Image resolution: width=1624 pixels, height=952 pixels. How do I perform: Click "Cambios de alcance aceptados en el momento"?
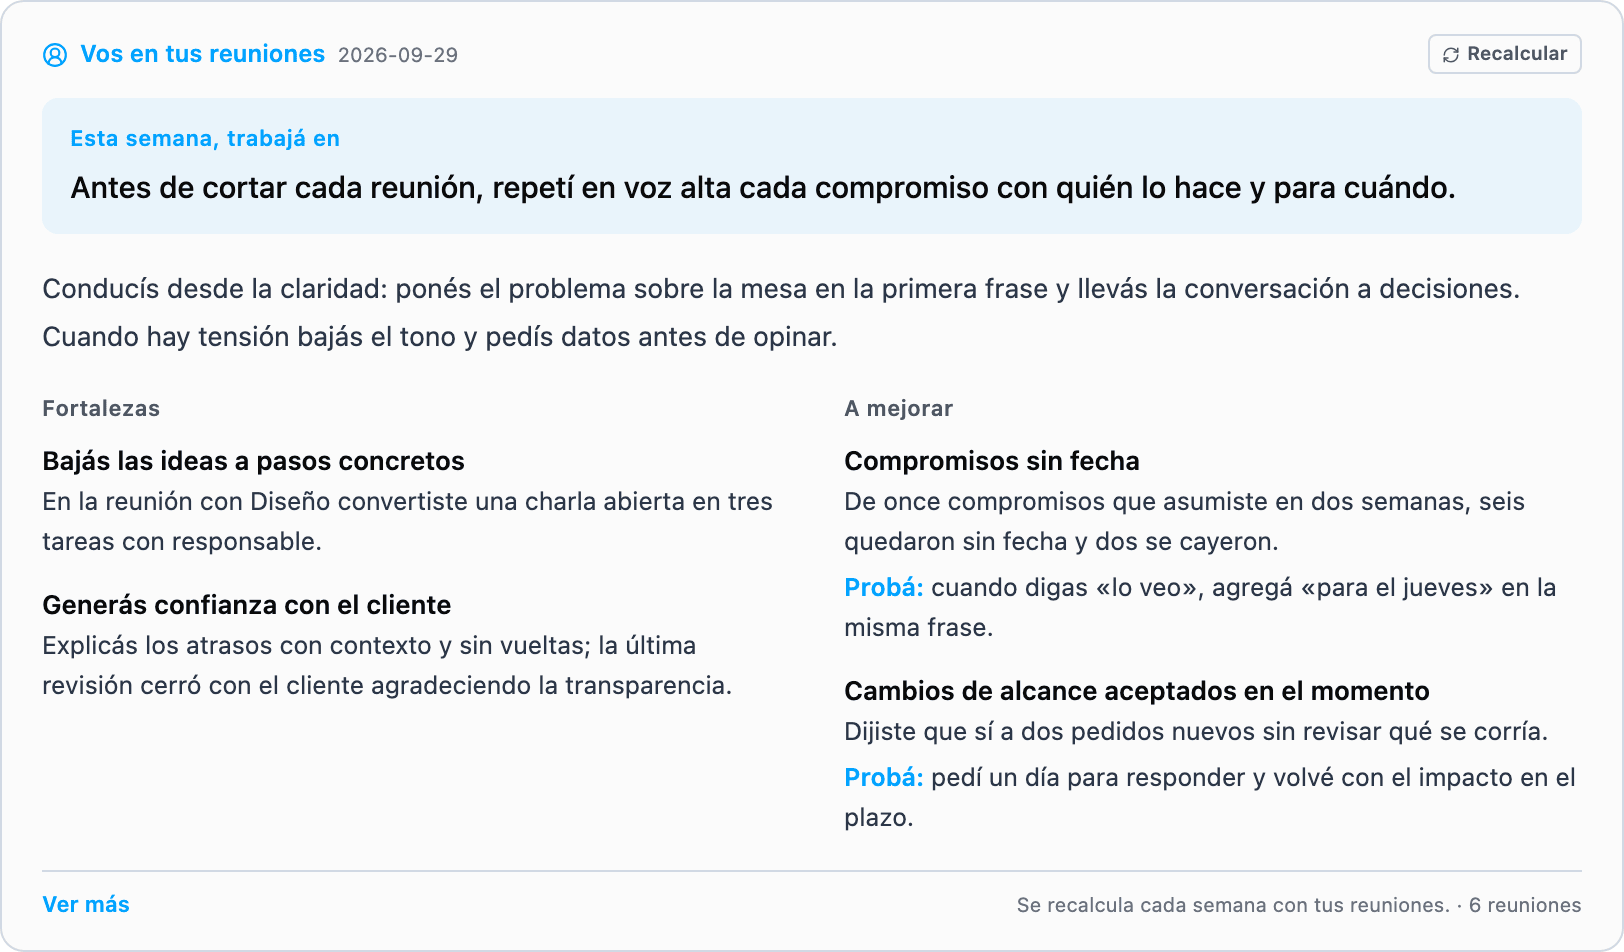[x=1137, y=691]
